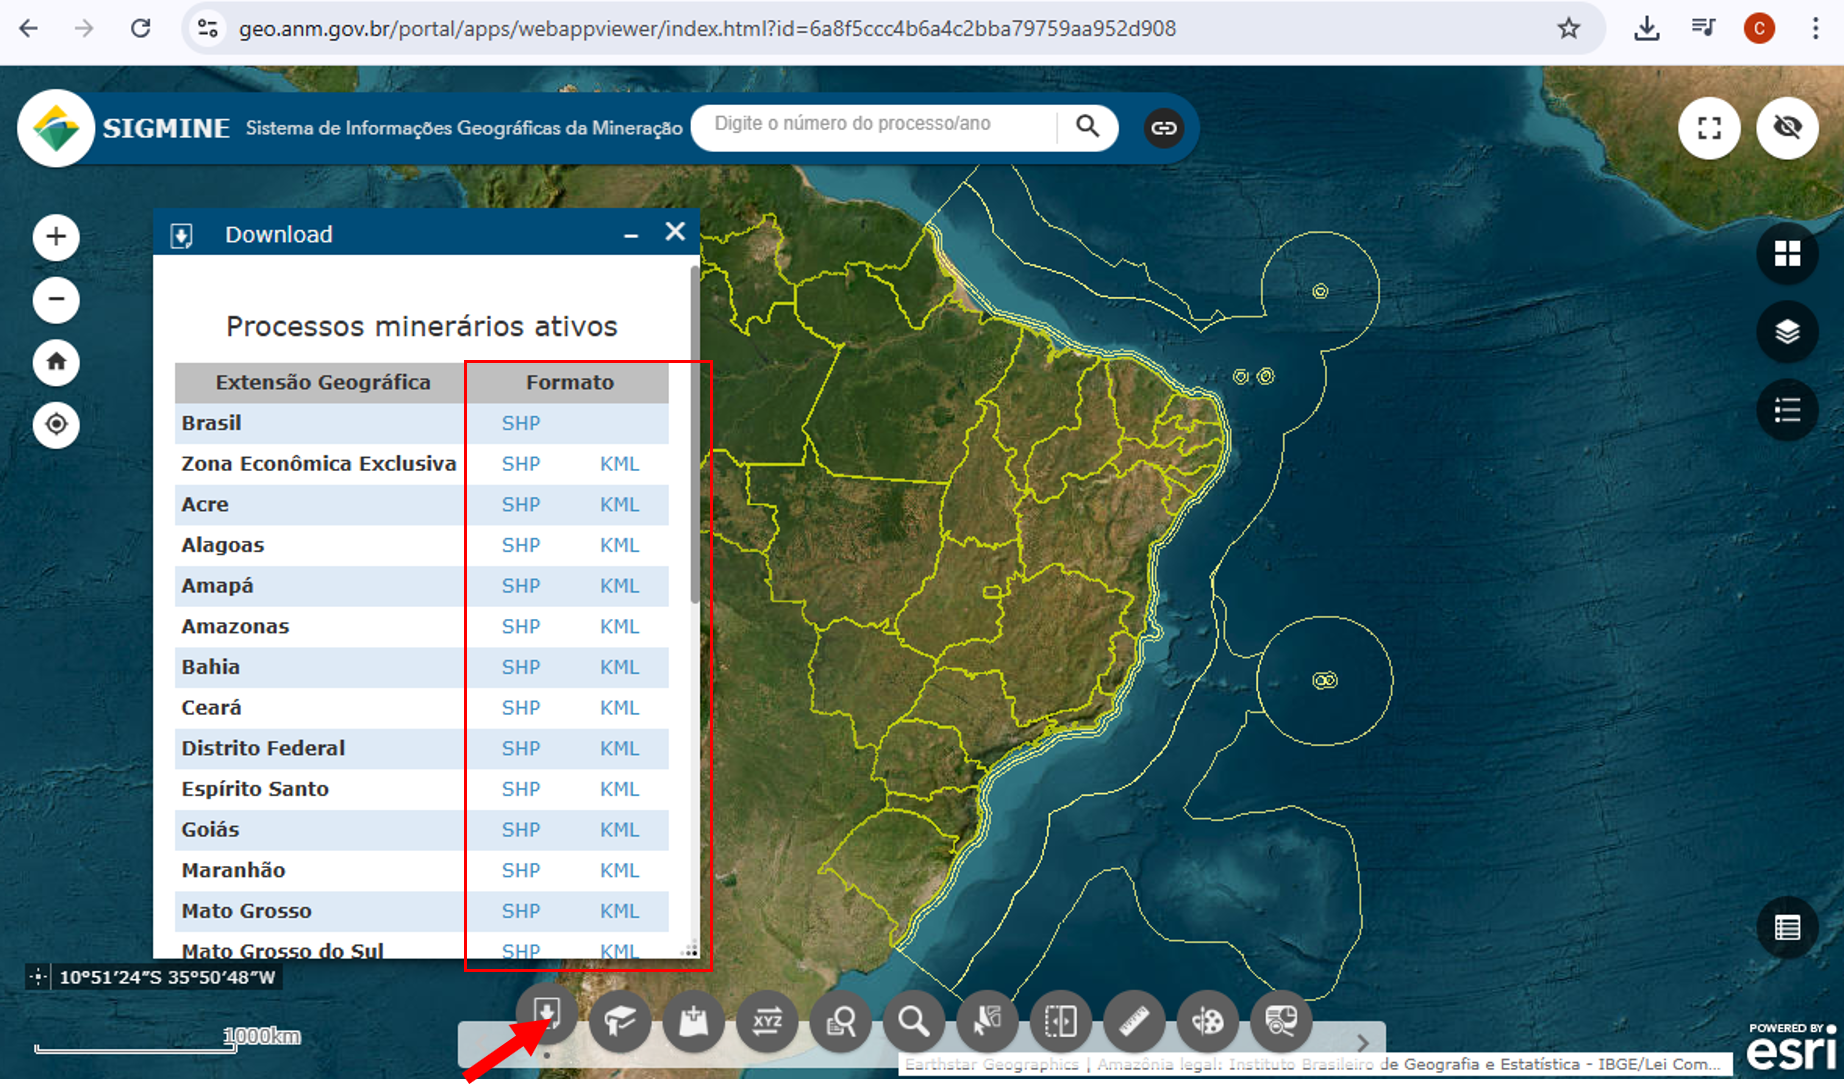
Task: Download KML file for Bahia
Action: tap(619, 667)
